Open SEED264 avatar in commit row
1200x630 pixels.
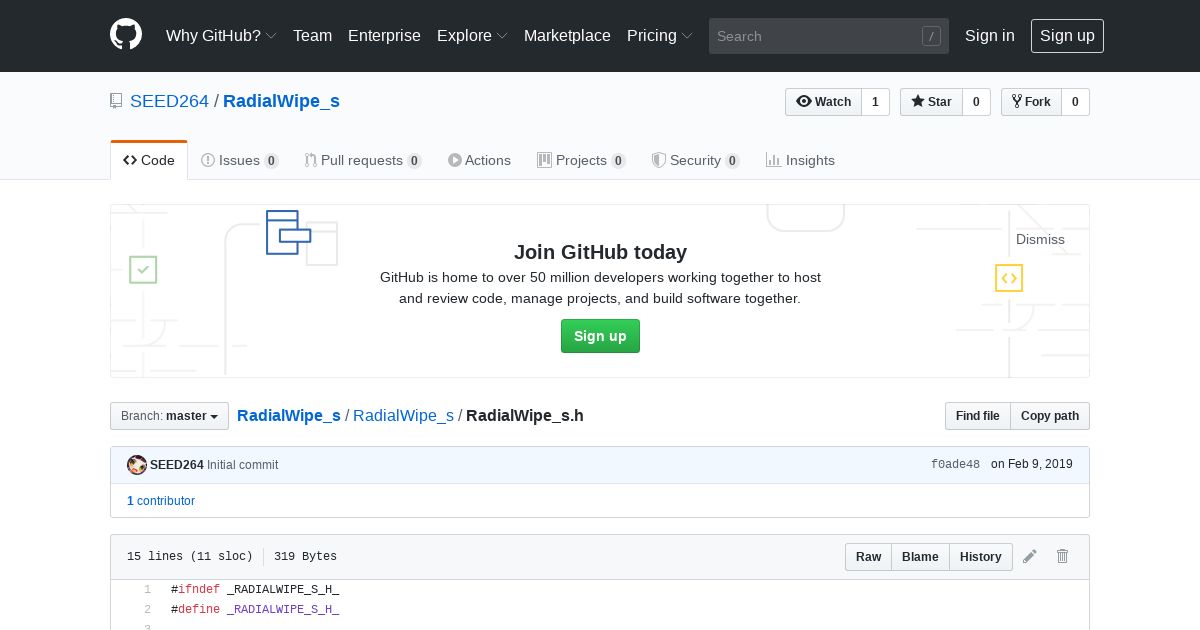[x=137, y=465]
